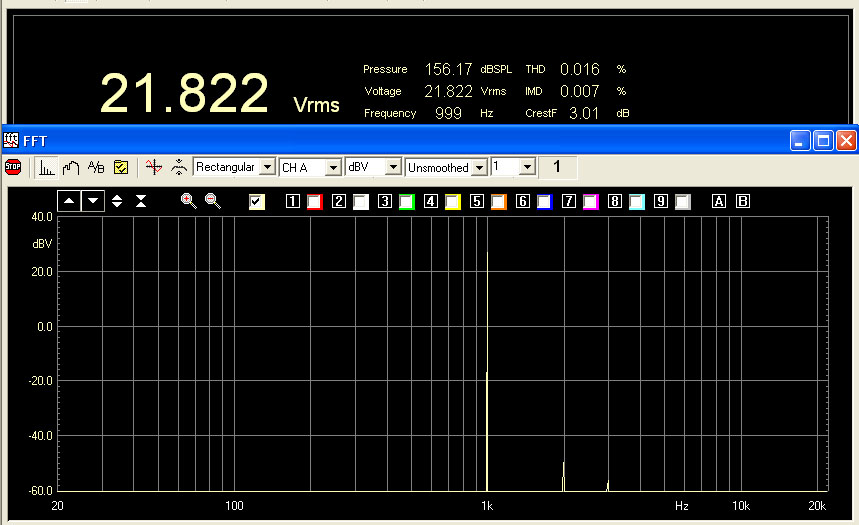
Task: Click the red waveform cursor icon
Action: click(x=153, y=167)
